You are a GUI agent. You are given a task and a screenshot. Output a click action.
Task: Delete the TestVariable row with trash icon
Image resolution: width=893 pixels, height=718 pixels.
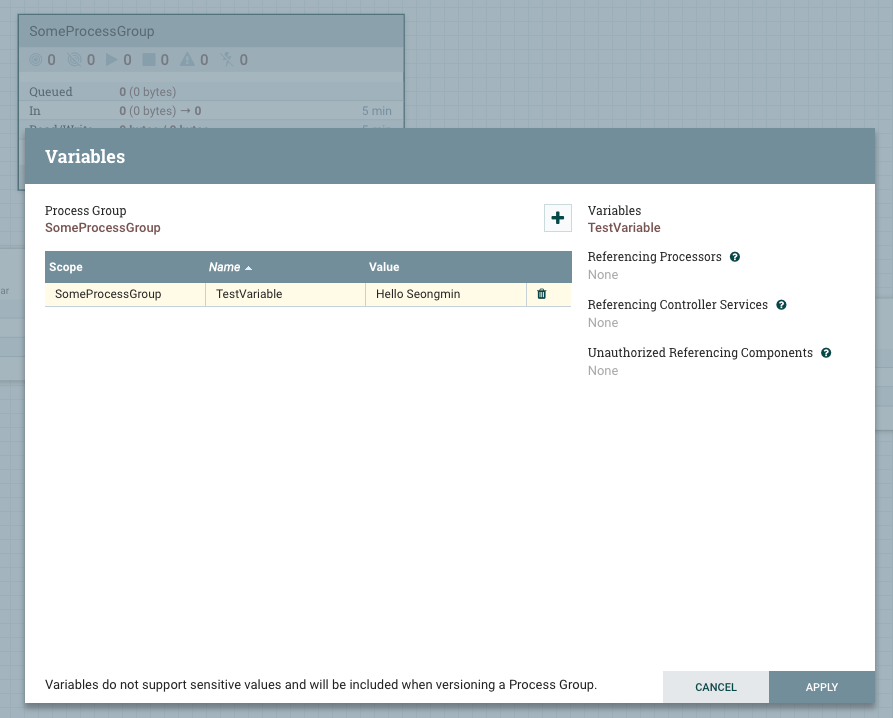(542, 294)
